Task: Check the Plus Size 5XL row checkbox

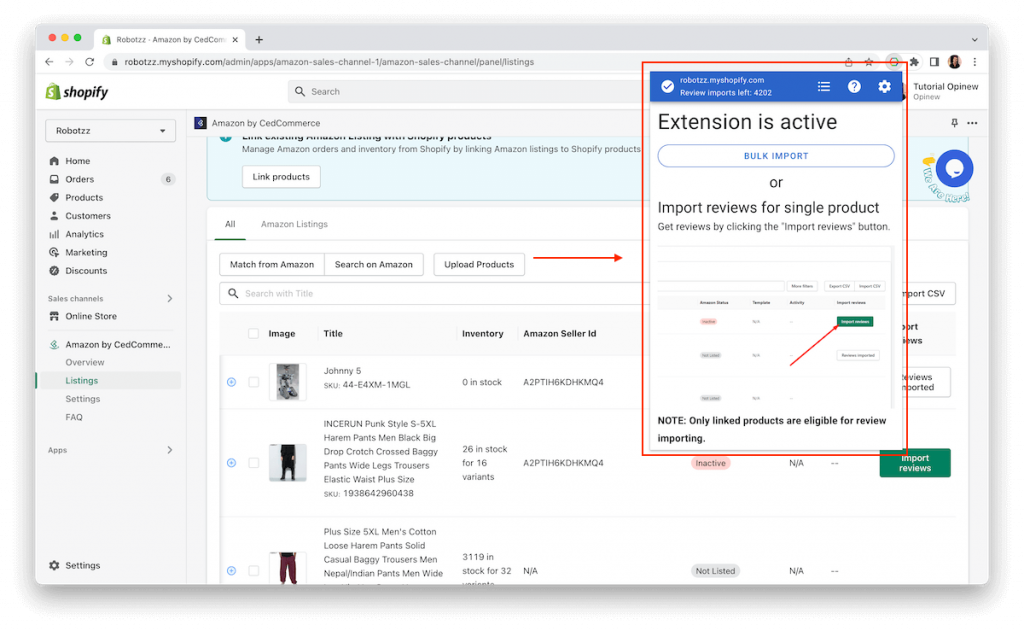Action: click(253, 571)
